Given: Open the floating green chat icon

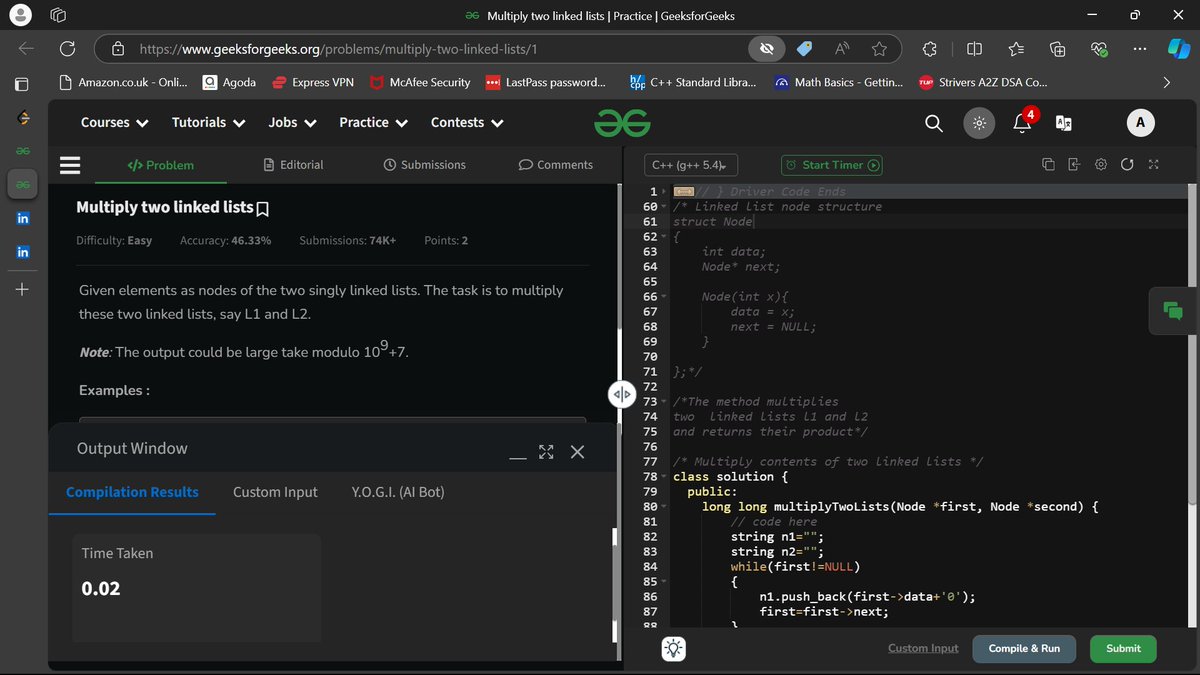Looking at the screenshot, I should click(x=1173, y=311).
